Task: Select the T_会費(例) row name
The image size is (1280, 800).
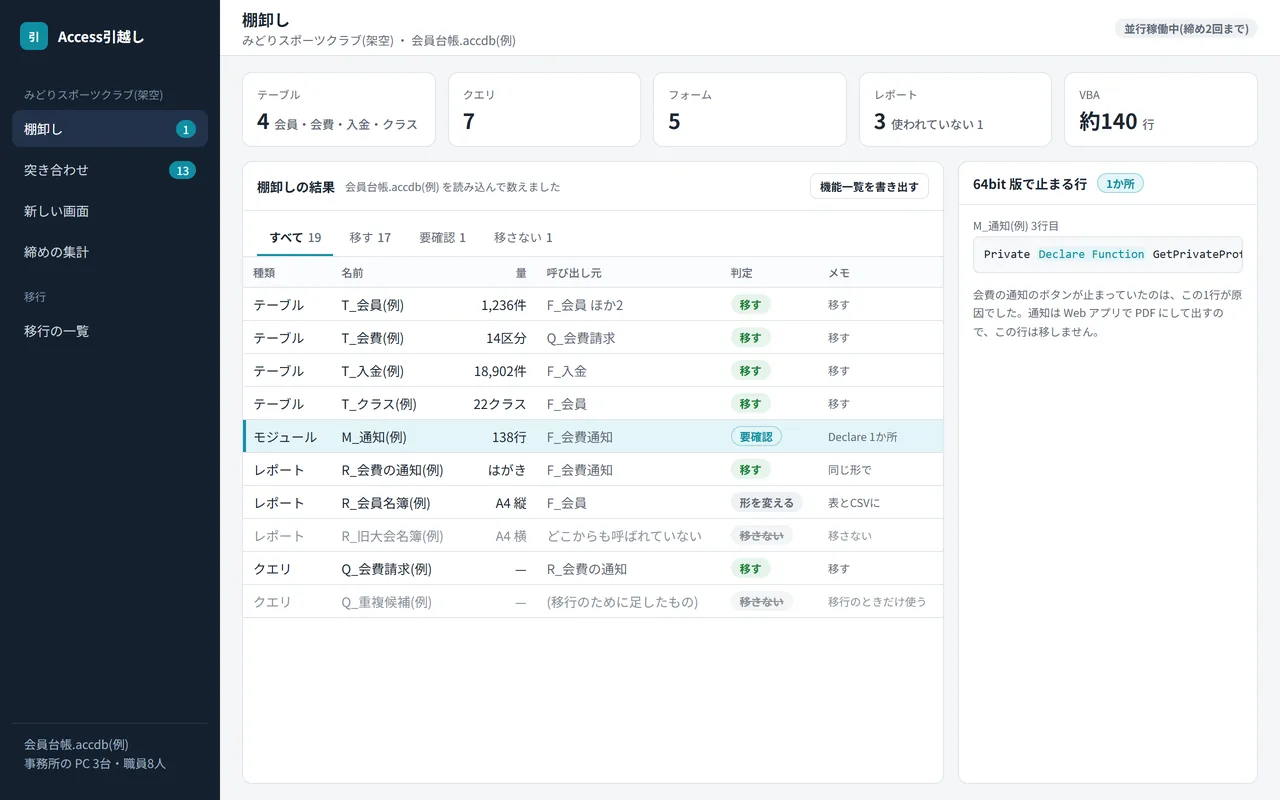Action: (x=373, y=338)
